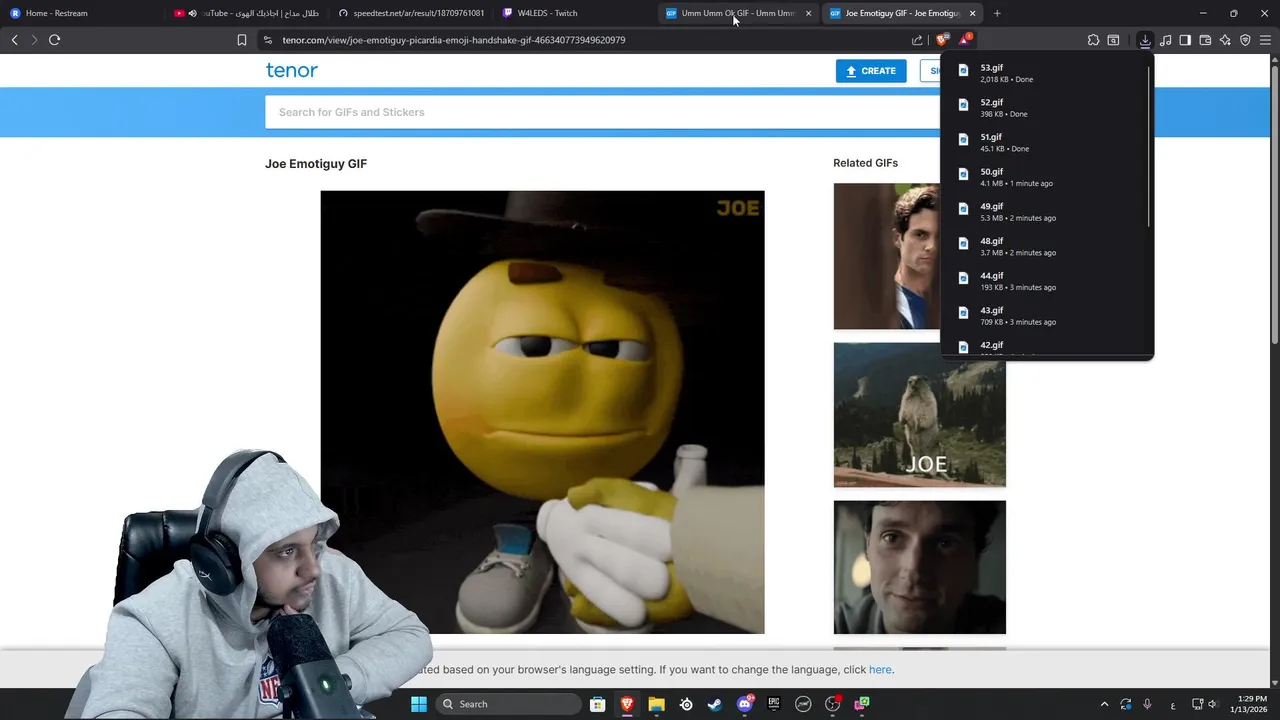This screenshot has height=720, width=1280.
Task: Close the Joe Emotiguy GIF tab
Action: coord(972,13)
